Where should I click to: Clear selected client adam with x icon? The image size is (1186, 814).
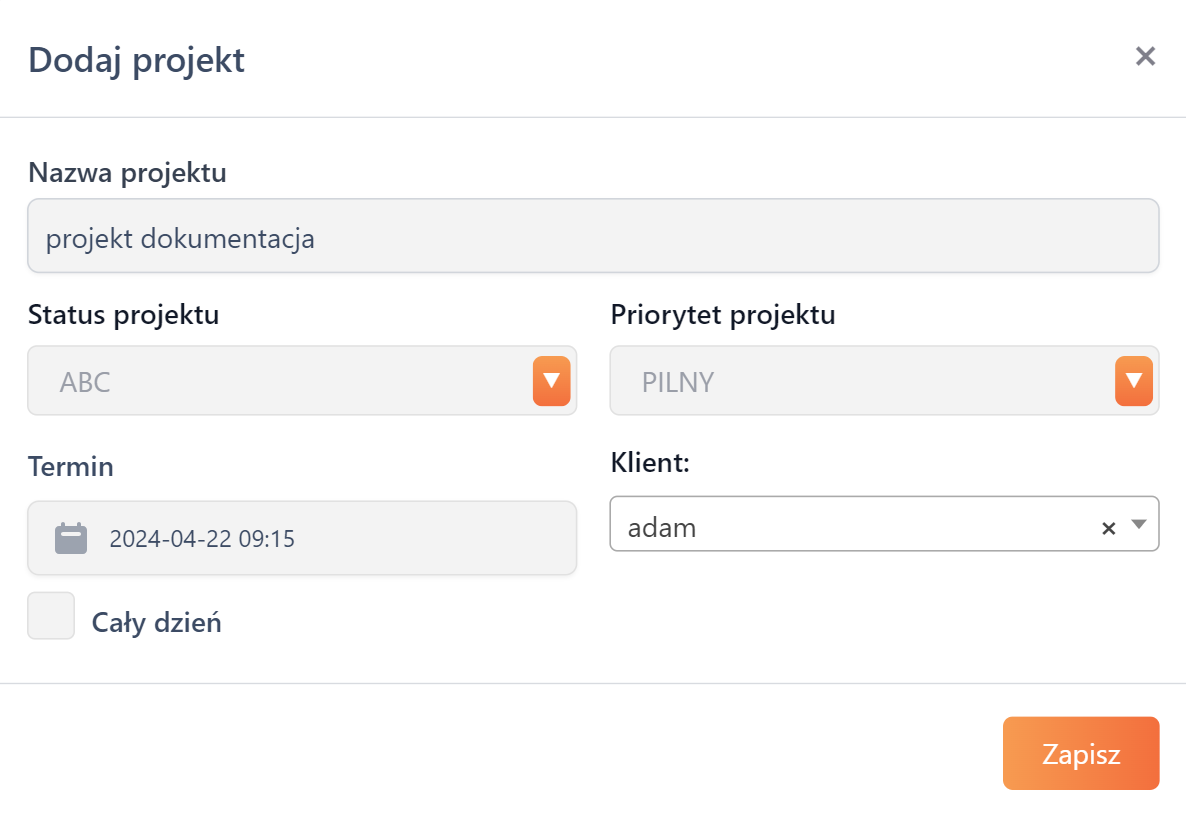point(1108,528)
